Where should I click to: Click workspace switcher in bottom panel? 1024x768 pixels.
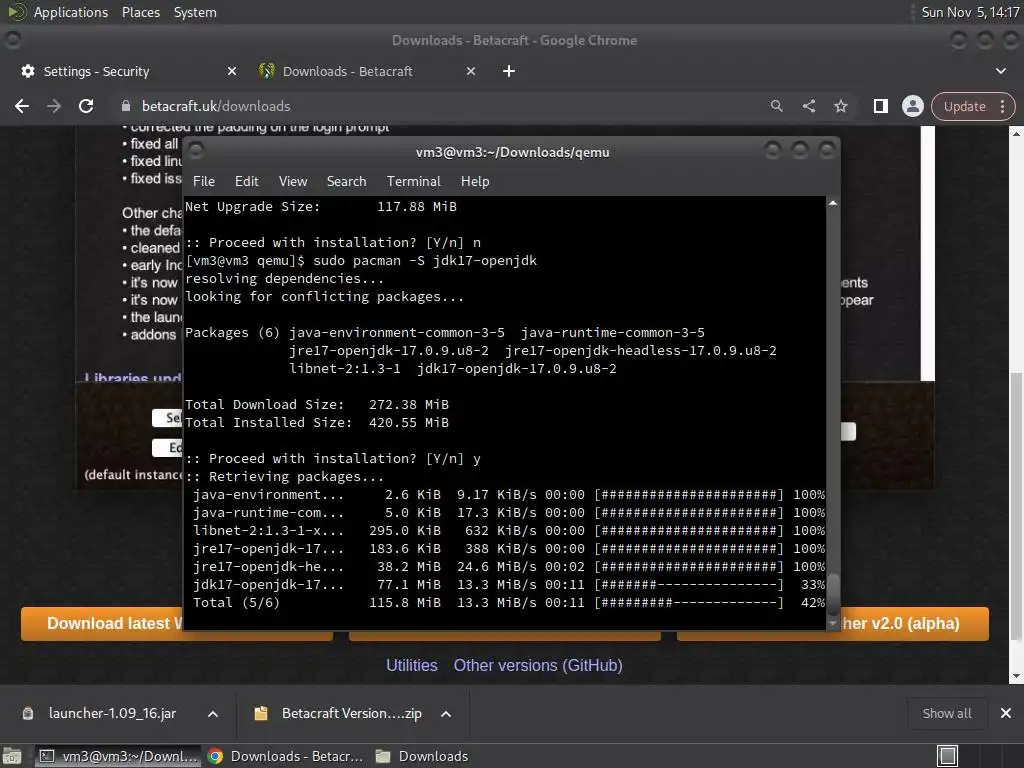(947, 756)
